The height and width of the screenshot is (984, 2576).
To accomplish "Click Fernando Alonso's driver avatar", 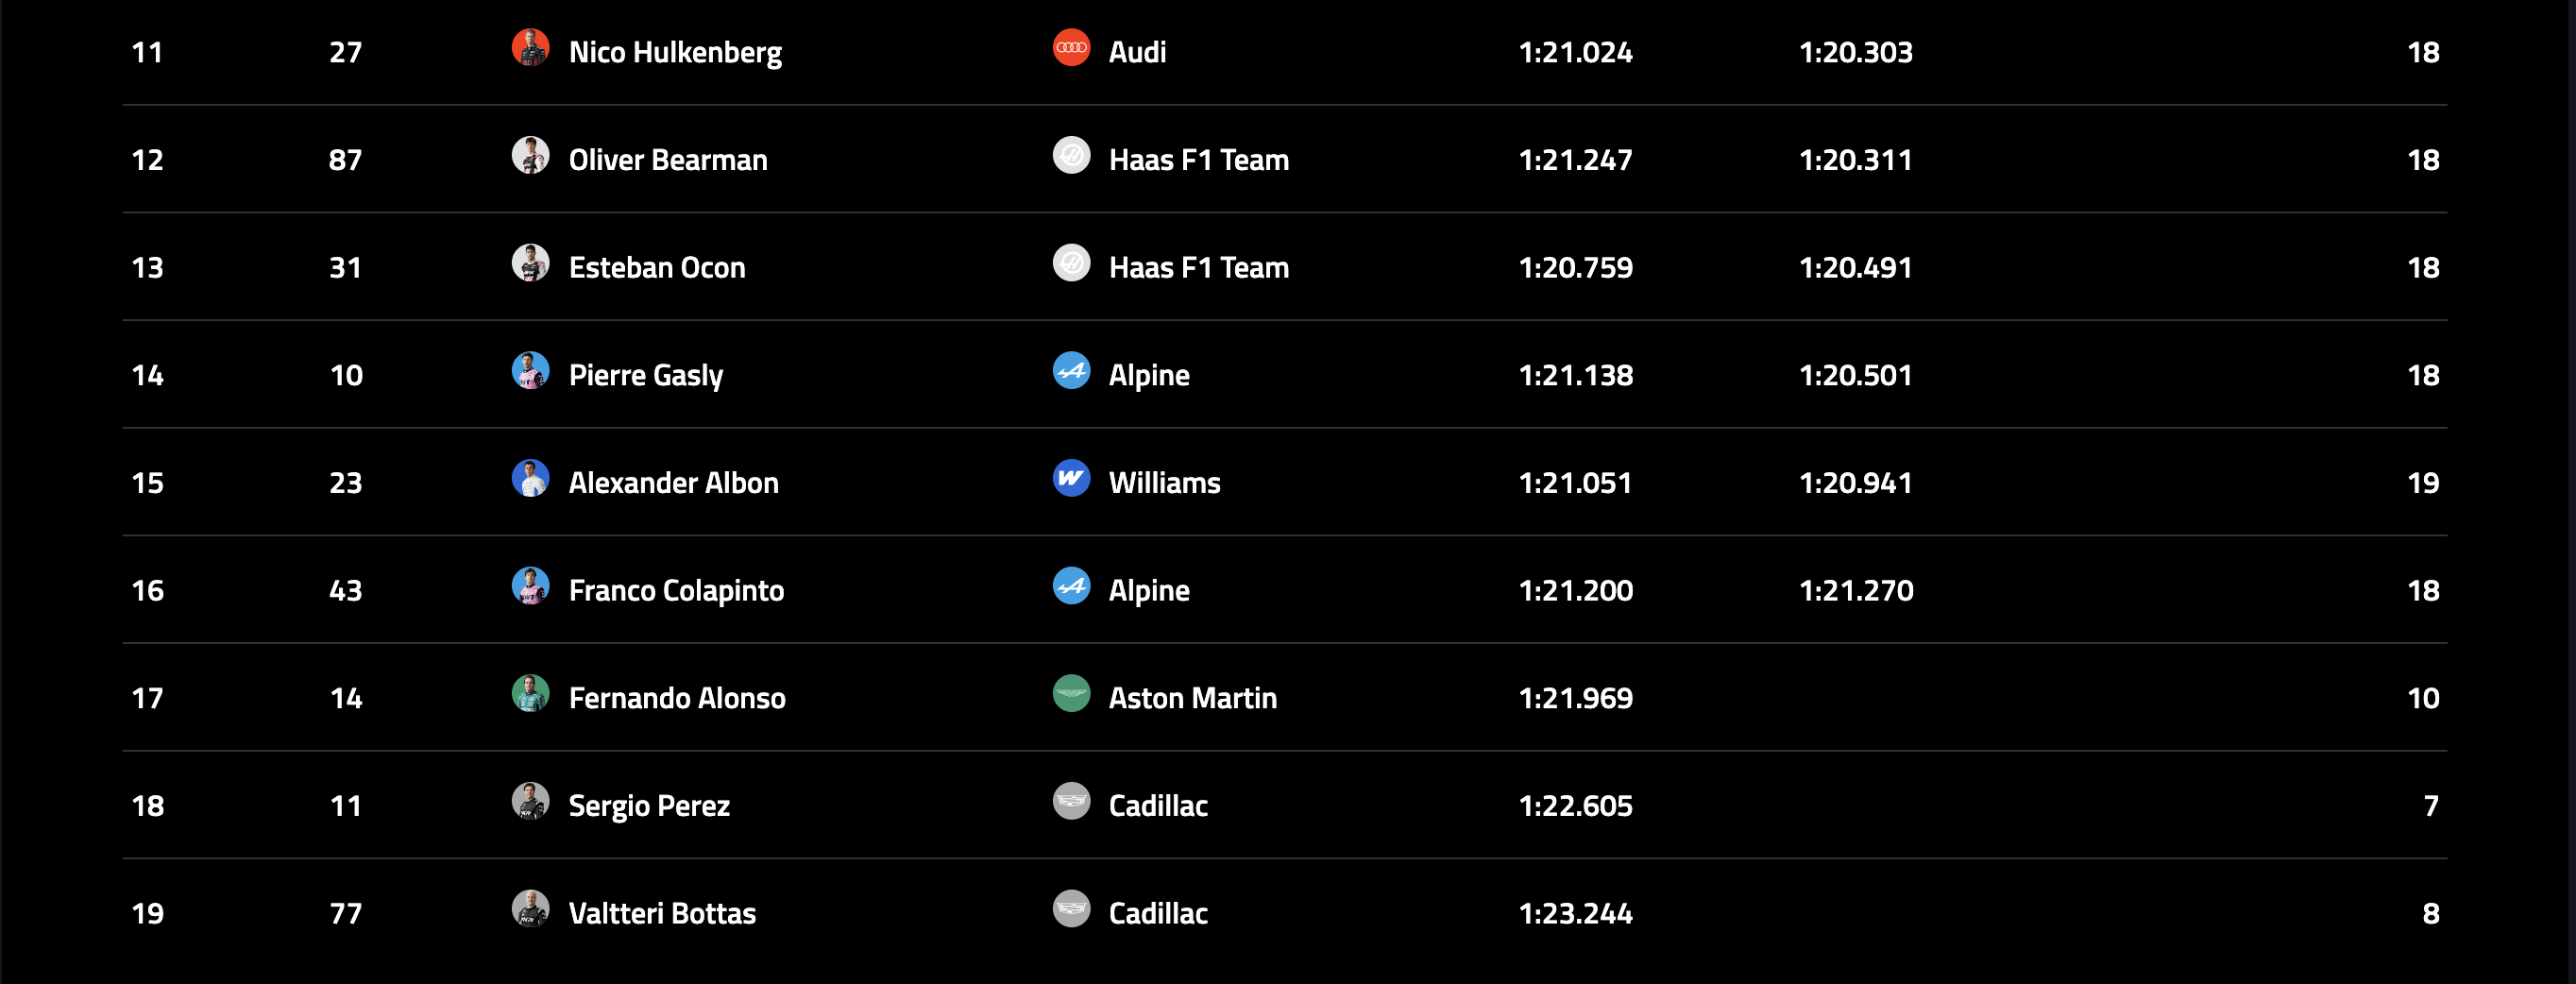I will pos(530,693).
